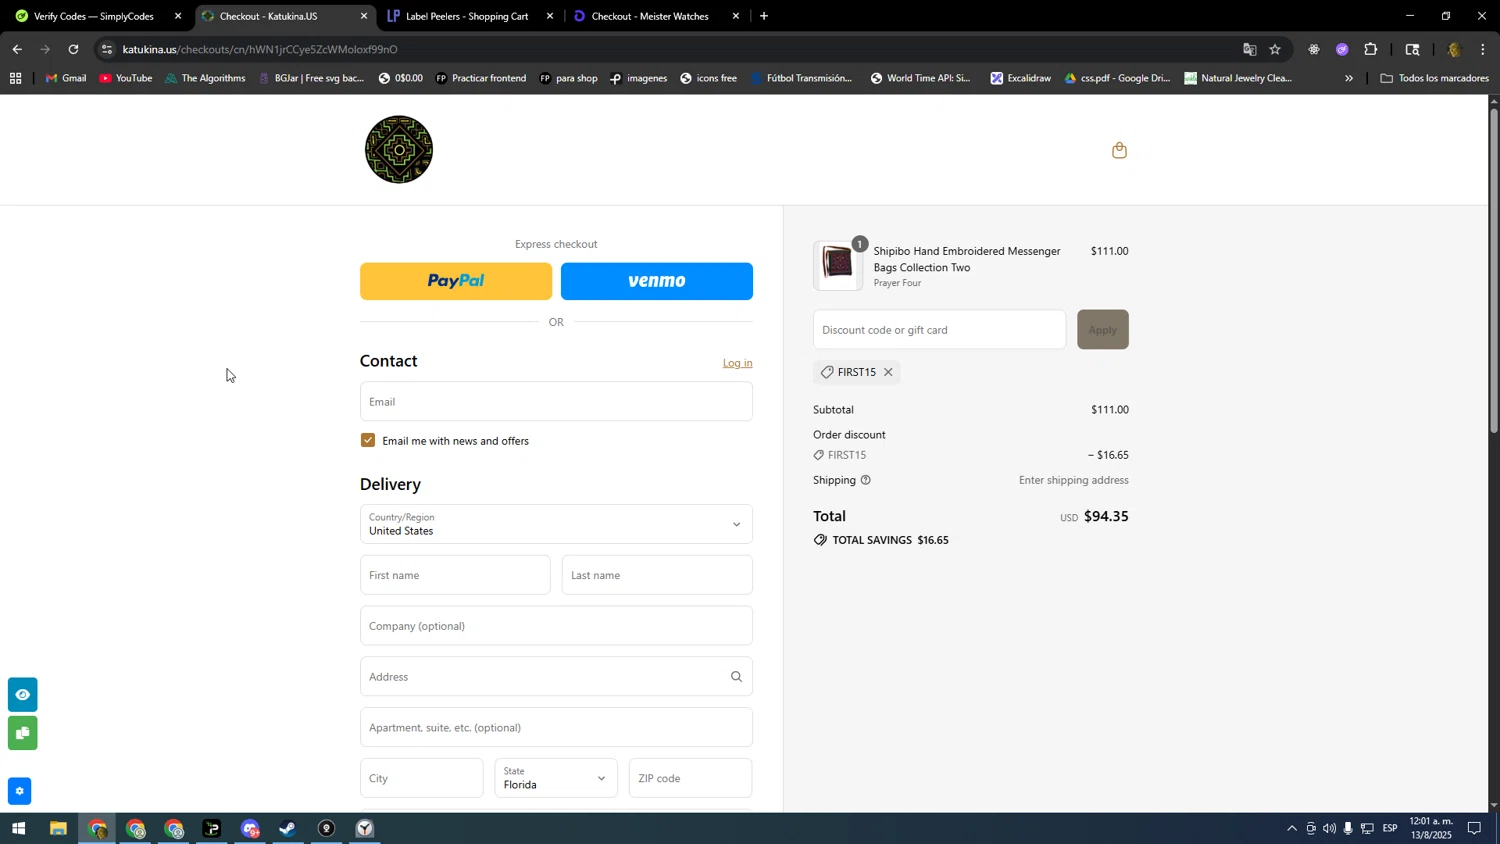Toggle Email me with news and offers
This screenshot has width=1500, height=844.
(x=368, y=440)
